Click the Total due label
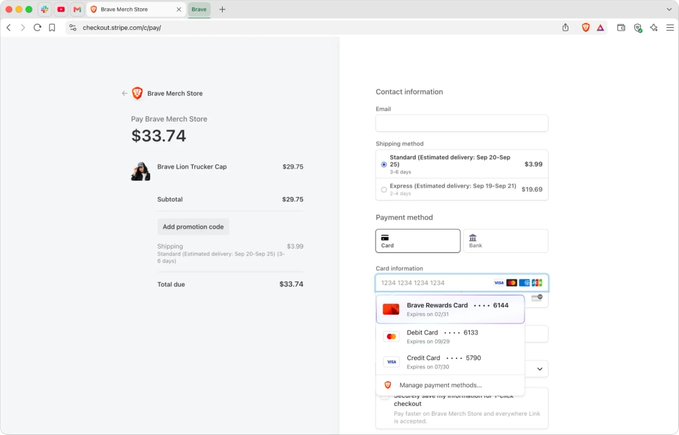The width and height of the screenshot is (679, 435). (171, 284)
